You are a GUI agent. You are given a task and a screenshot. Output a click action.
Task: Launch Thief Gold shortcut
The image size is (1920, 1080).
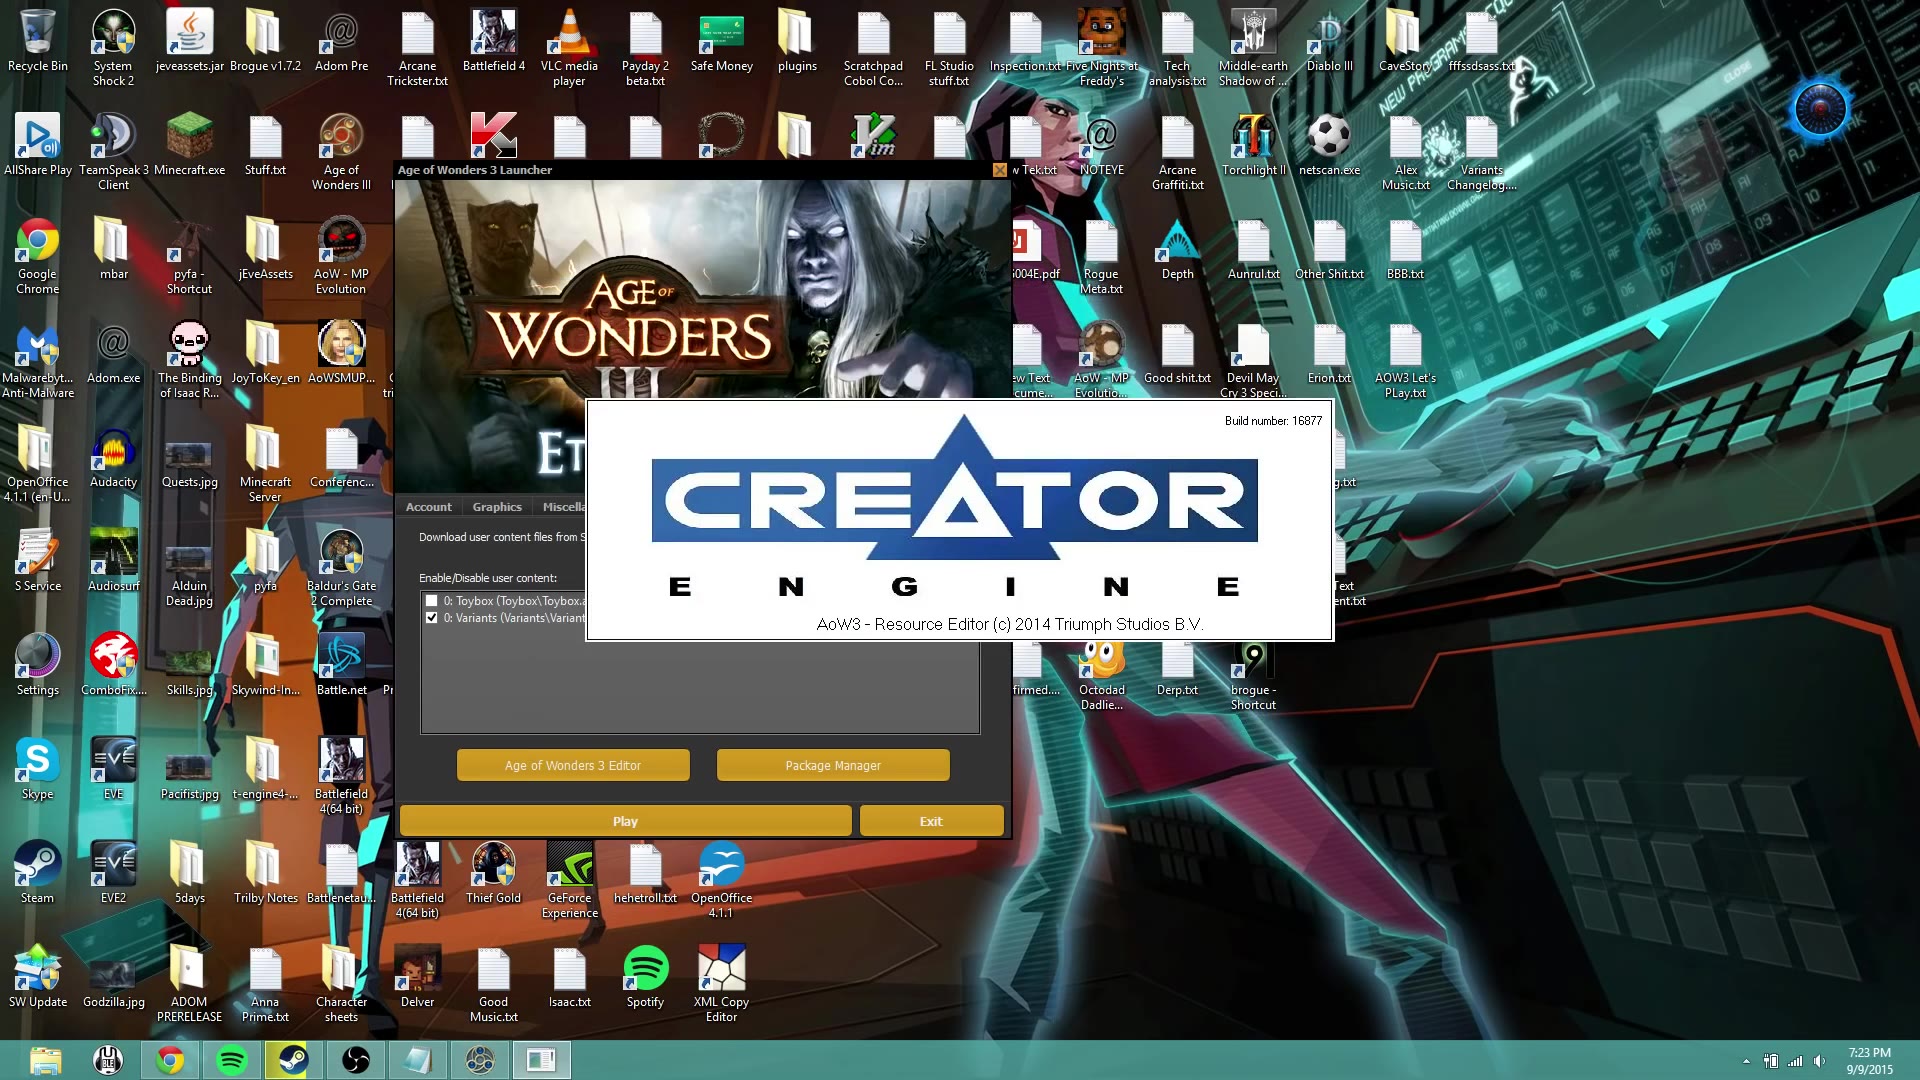click(x=493, y=873)
